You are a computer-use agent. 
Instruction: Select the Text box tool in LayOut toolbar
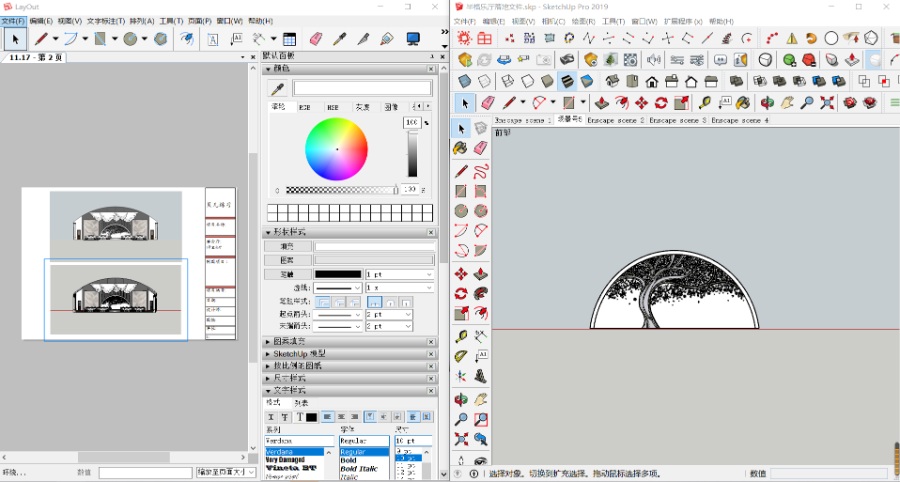[x=212, y=39]
